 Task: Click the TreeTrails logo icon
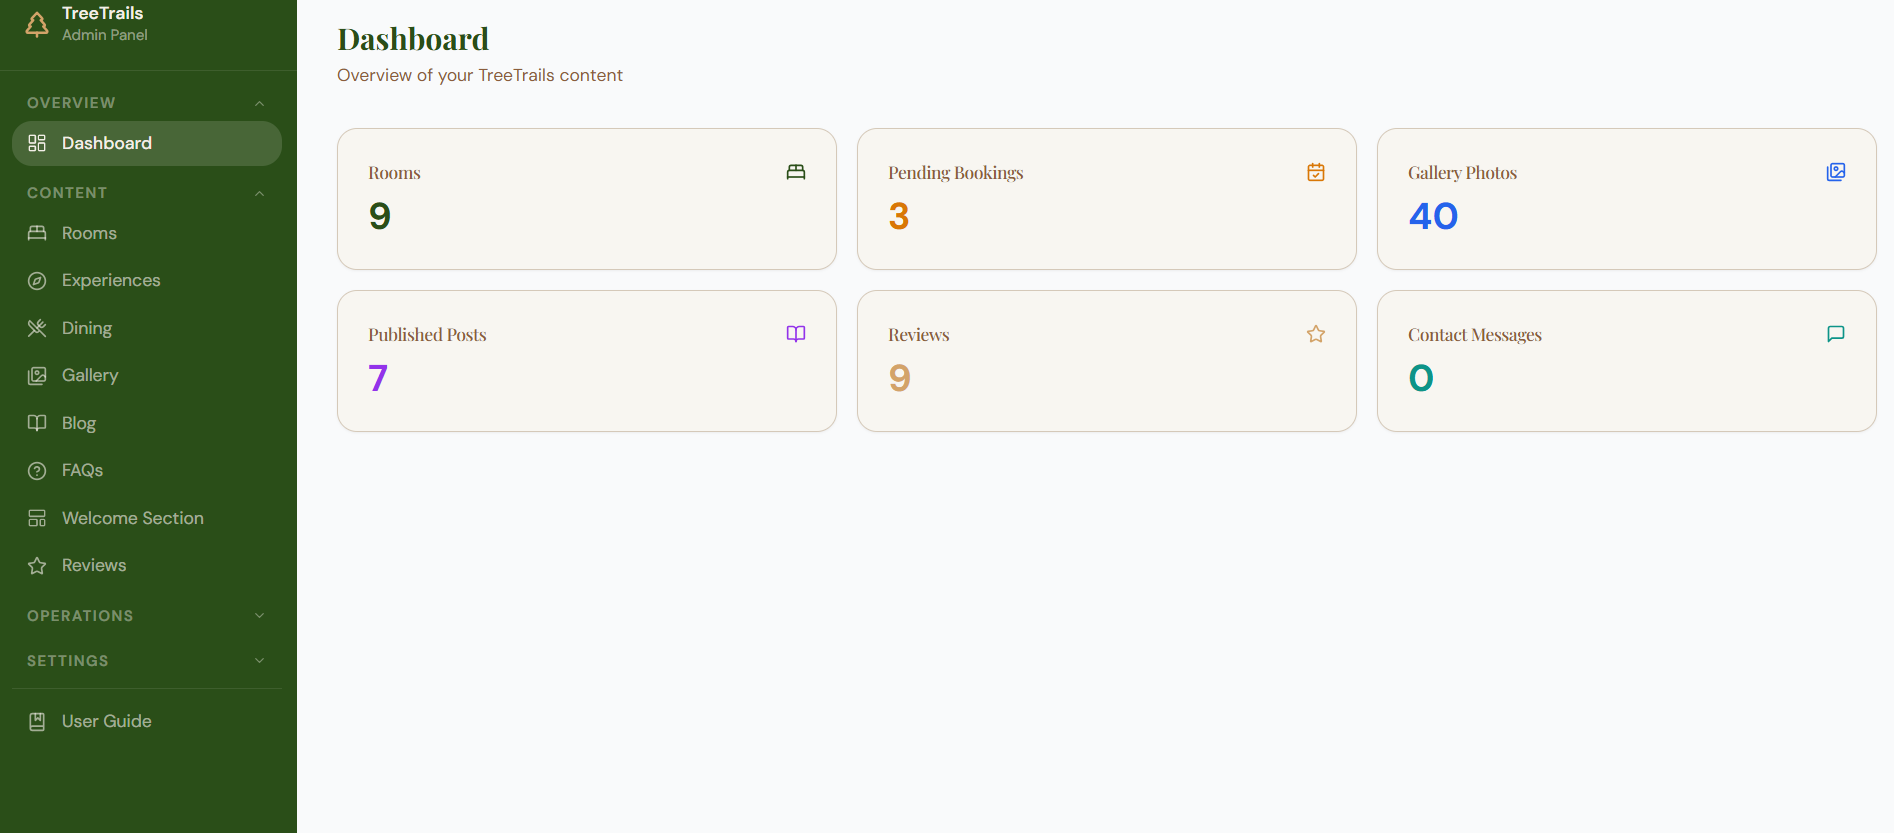point(37,24)
